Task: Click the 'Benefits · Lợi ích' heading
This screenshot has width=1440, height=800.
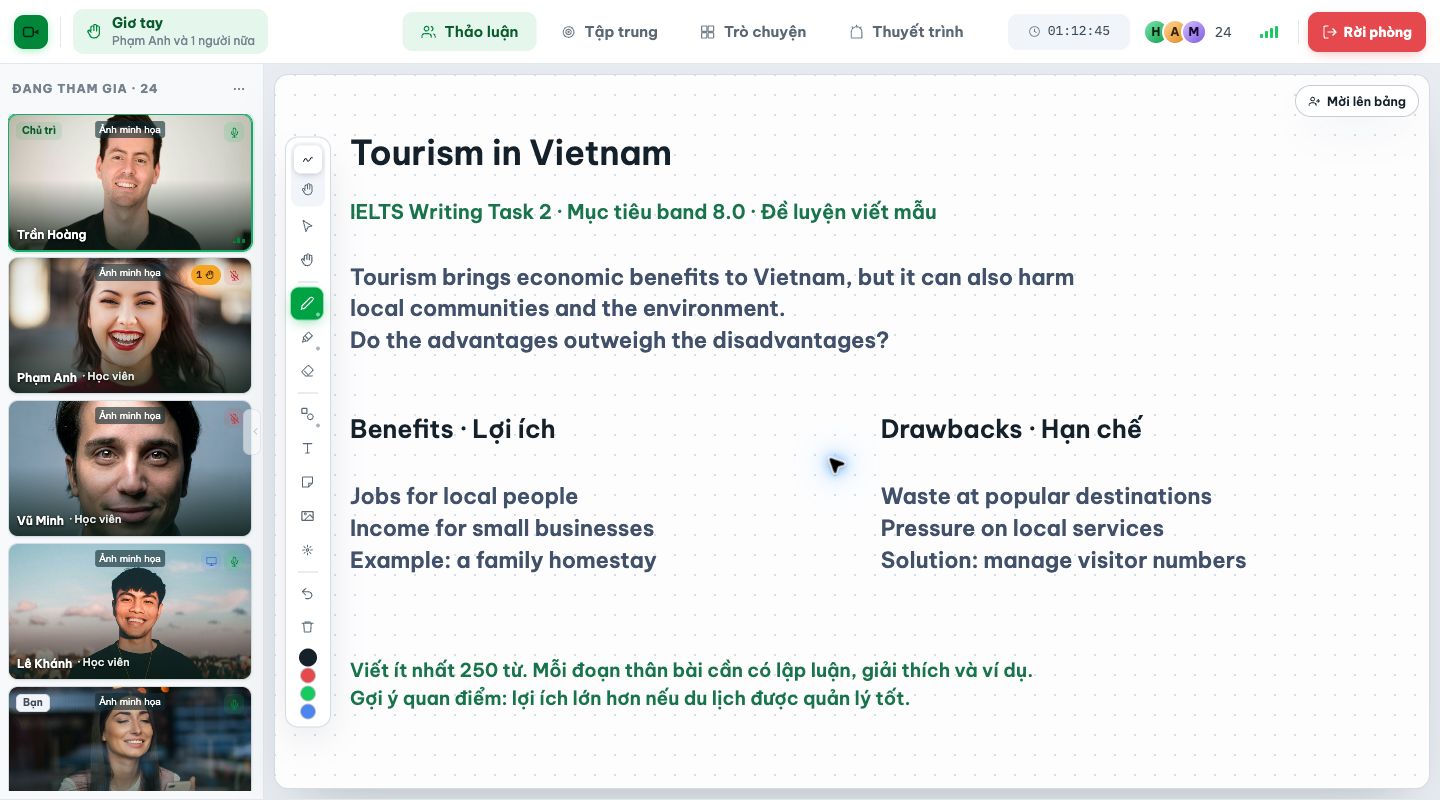Action: [x=452, y=429]
